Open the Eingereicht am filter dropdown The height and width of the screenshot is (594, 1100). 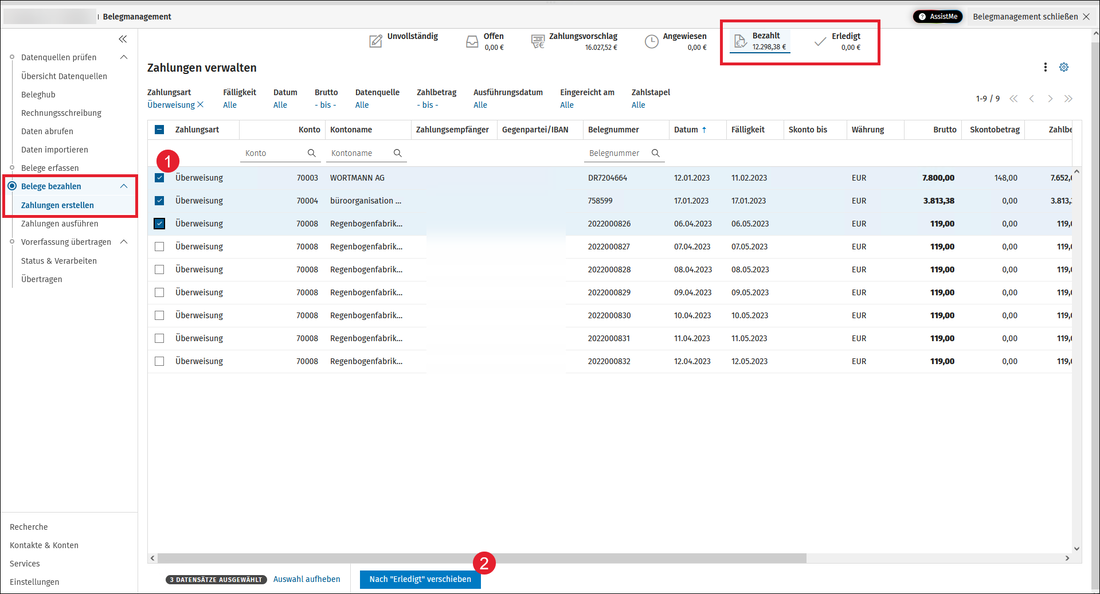click(x=567, y=105)
